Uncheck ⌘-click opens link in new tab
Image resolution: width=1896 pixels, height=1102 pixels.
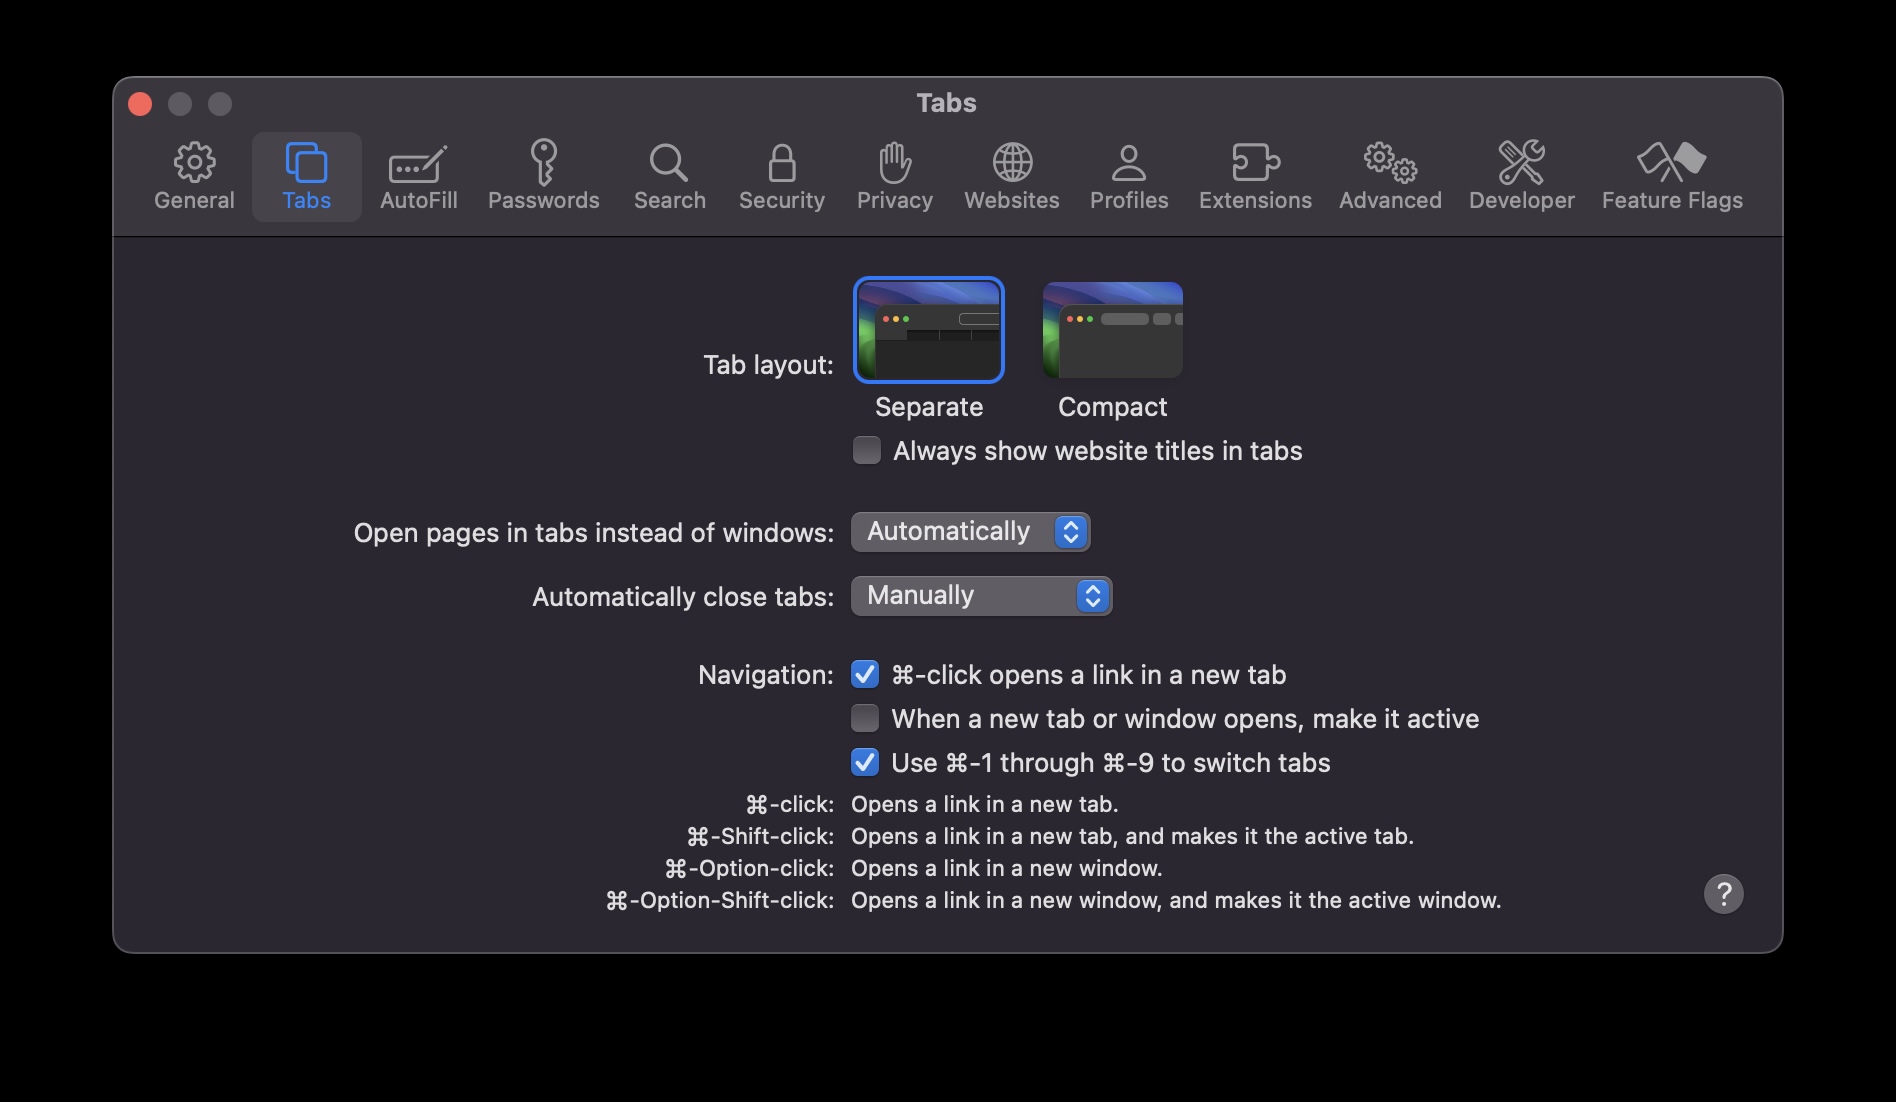[865, 674]
